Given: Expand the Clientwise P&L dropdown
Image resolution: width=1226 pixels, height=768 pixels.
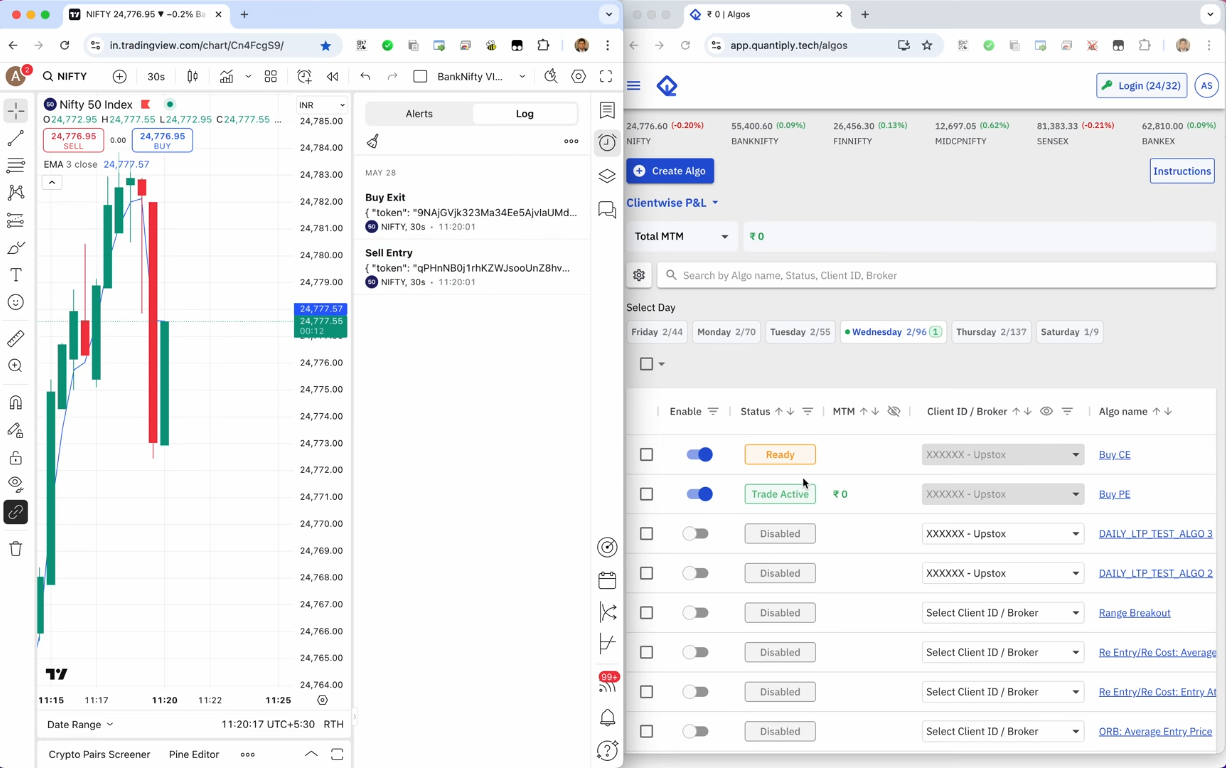Looking at the screenshot, I should [672, 203].
